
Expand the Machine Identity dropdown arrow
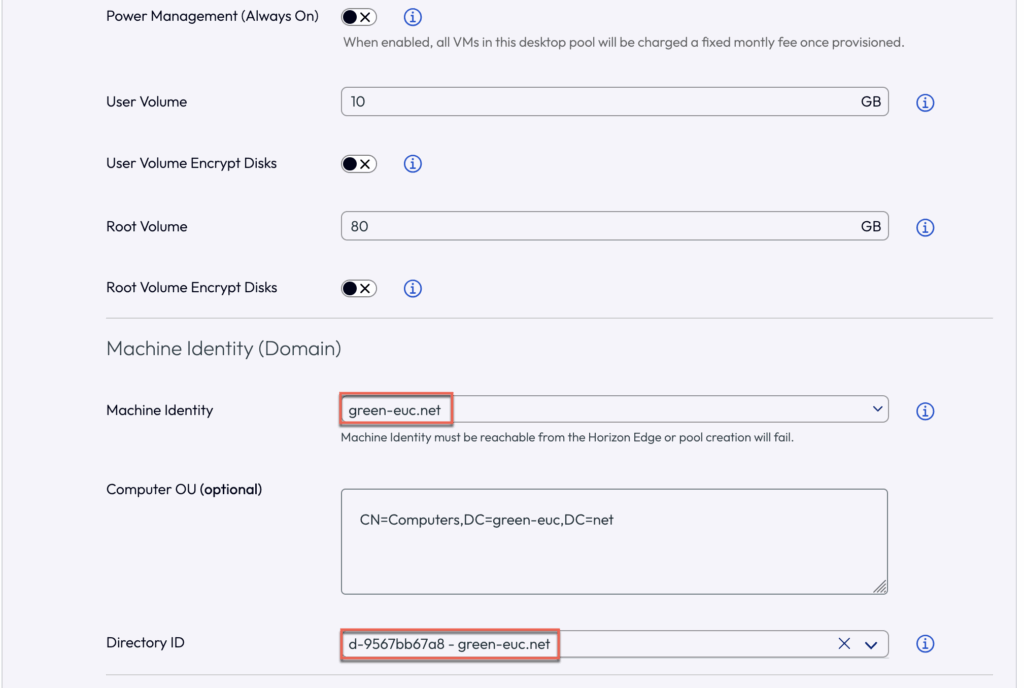tap(877, 409)
